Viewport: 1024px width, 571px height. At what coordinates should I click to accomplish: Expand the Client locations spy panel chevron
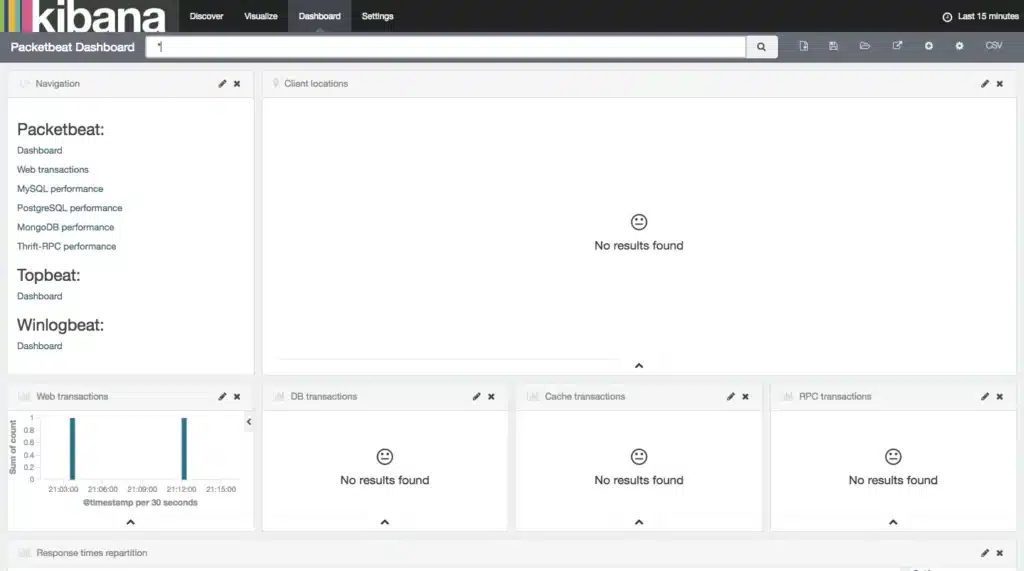[x=639, y=366]
